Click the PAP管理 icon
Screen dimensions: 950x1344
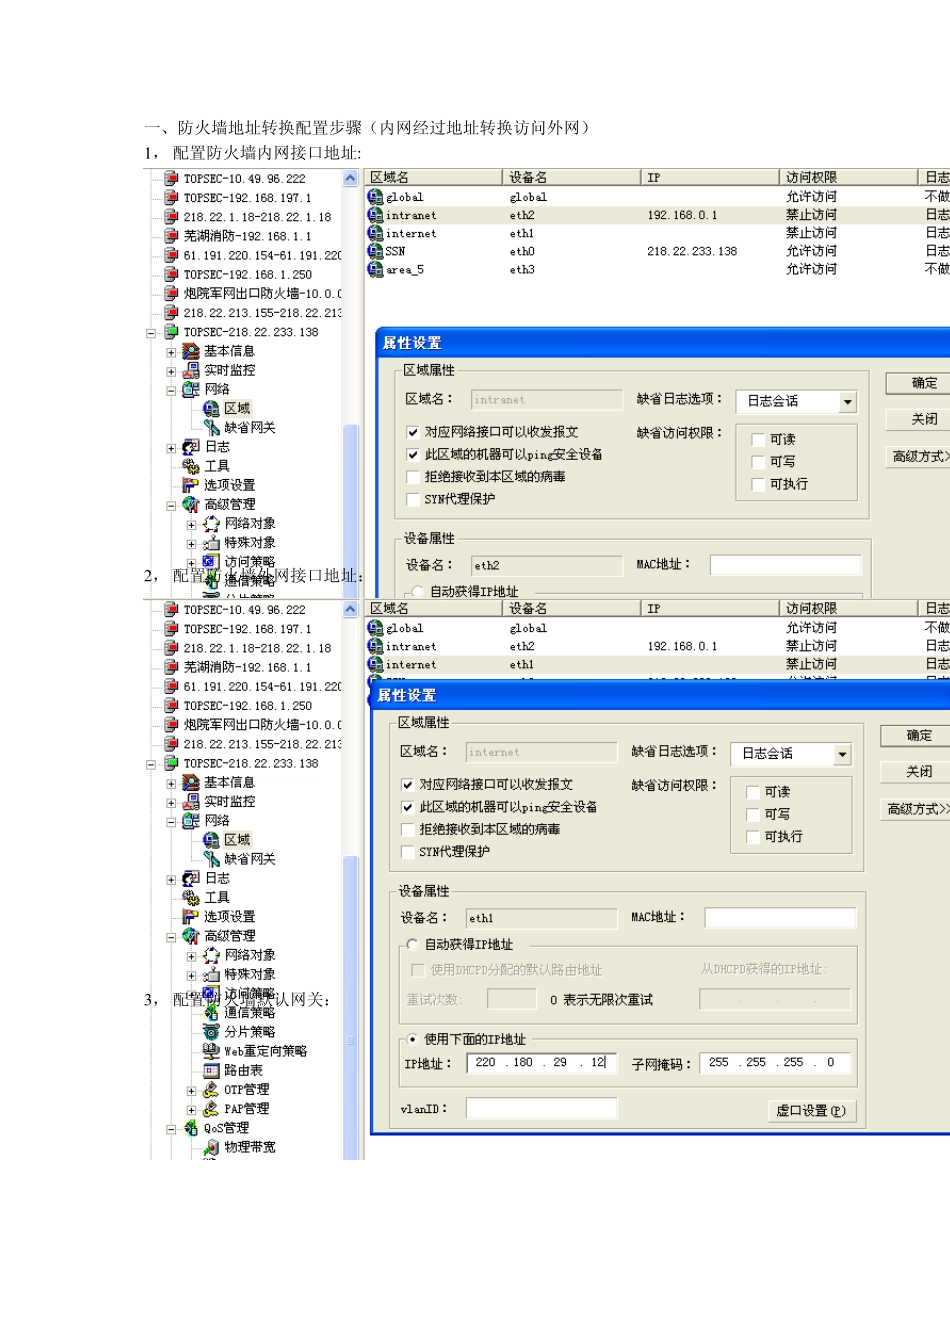point(211,1109)
